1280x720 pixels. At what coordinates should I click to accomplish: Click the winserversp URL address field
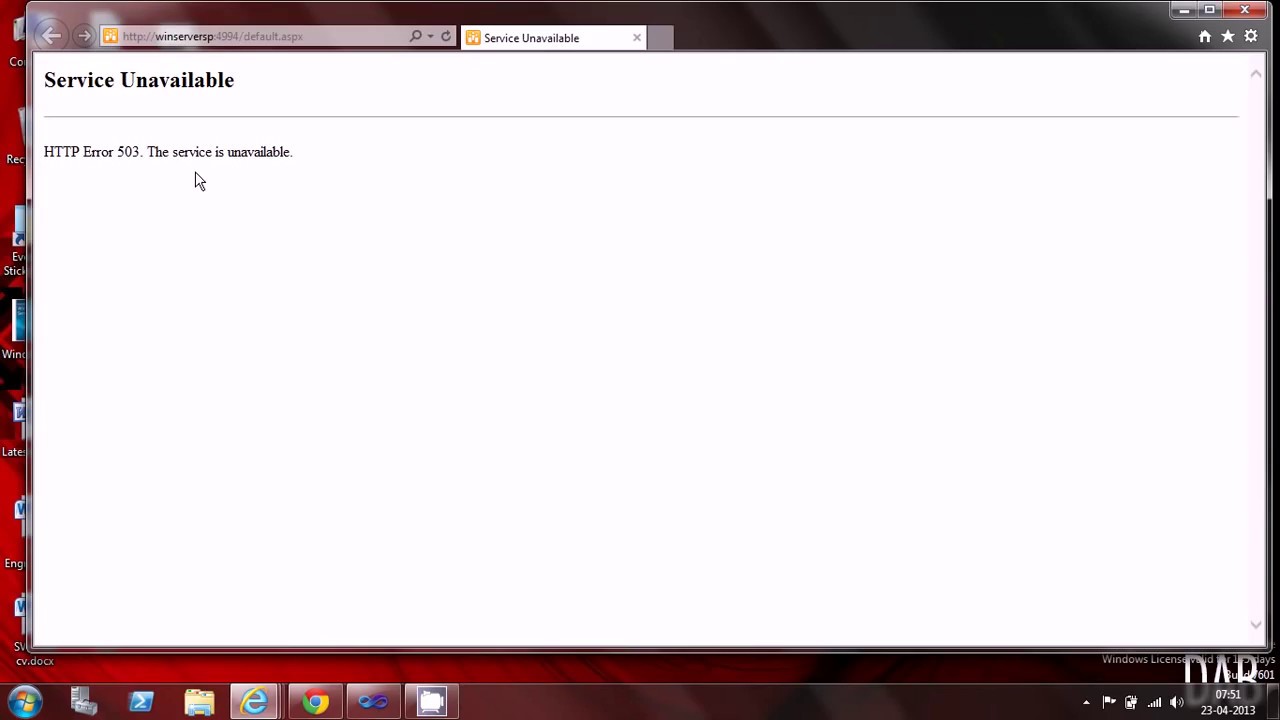pyautogui.click(x=260, y=36)
